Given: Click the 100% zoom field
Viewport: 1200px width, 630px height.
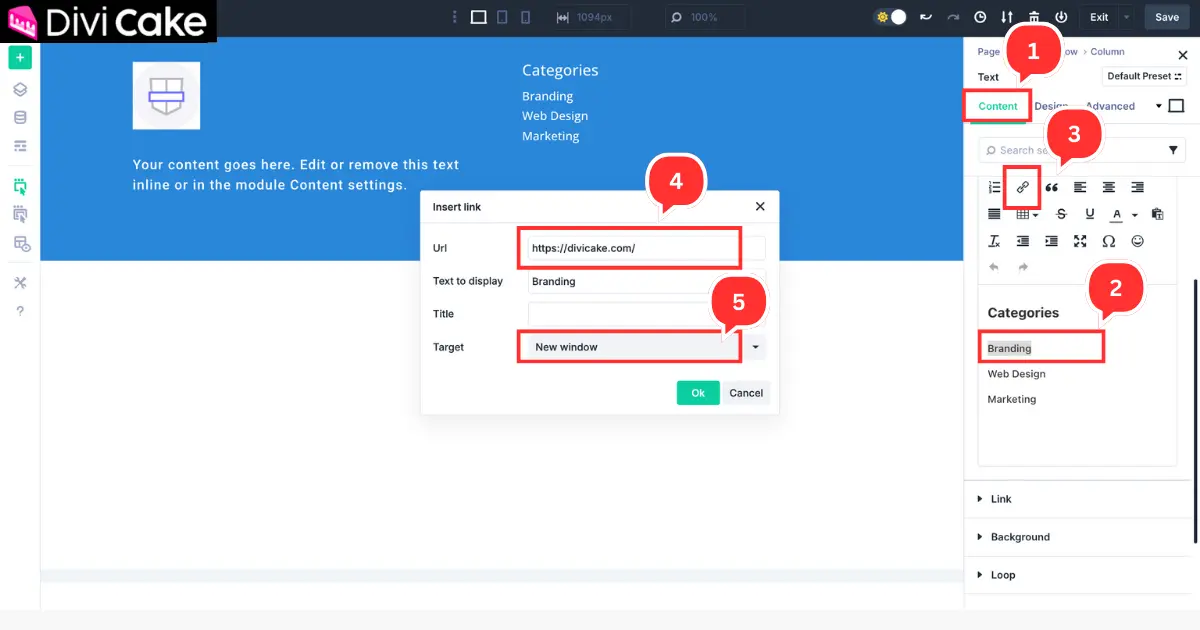Looking at the screenshot, I should pos(705,17).
